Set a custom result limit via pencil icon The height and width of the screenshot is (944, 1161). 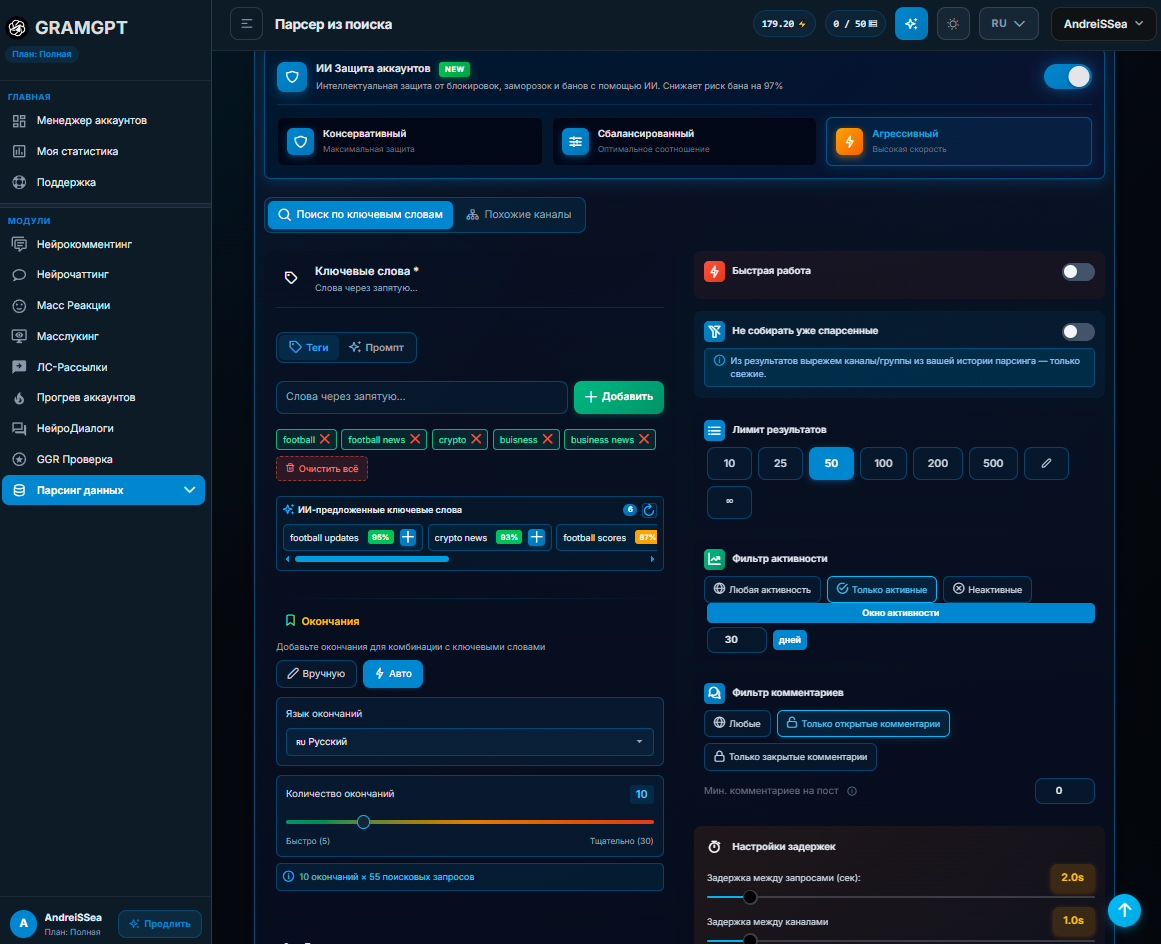1045,463
